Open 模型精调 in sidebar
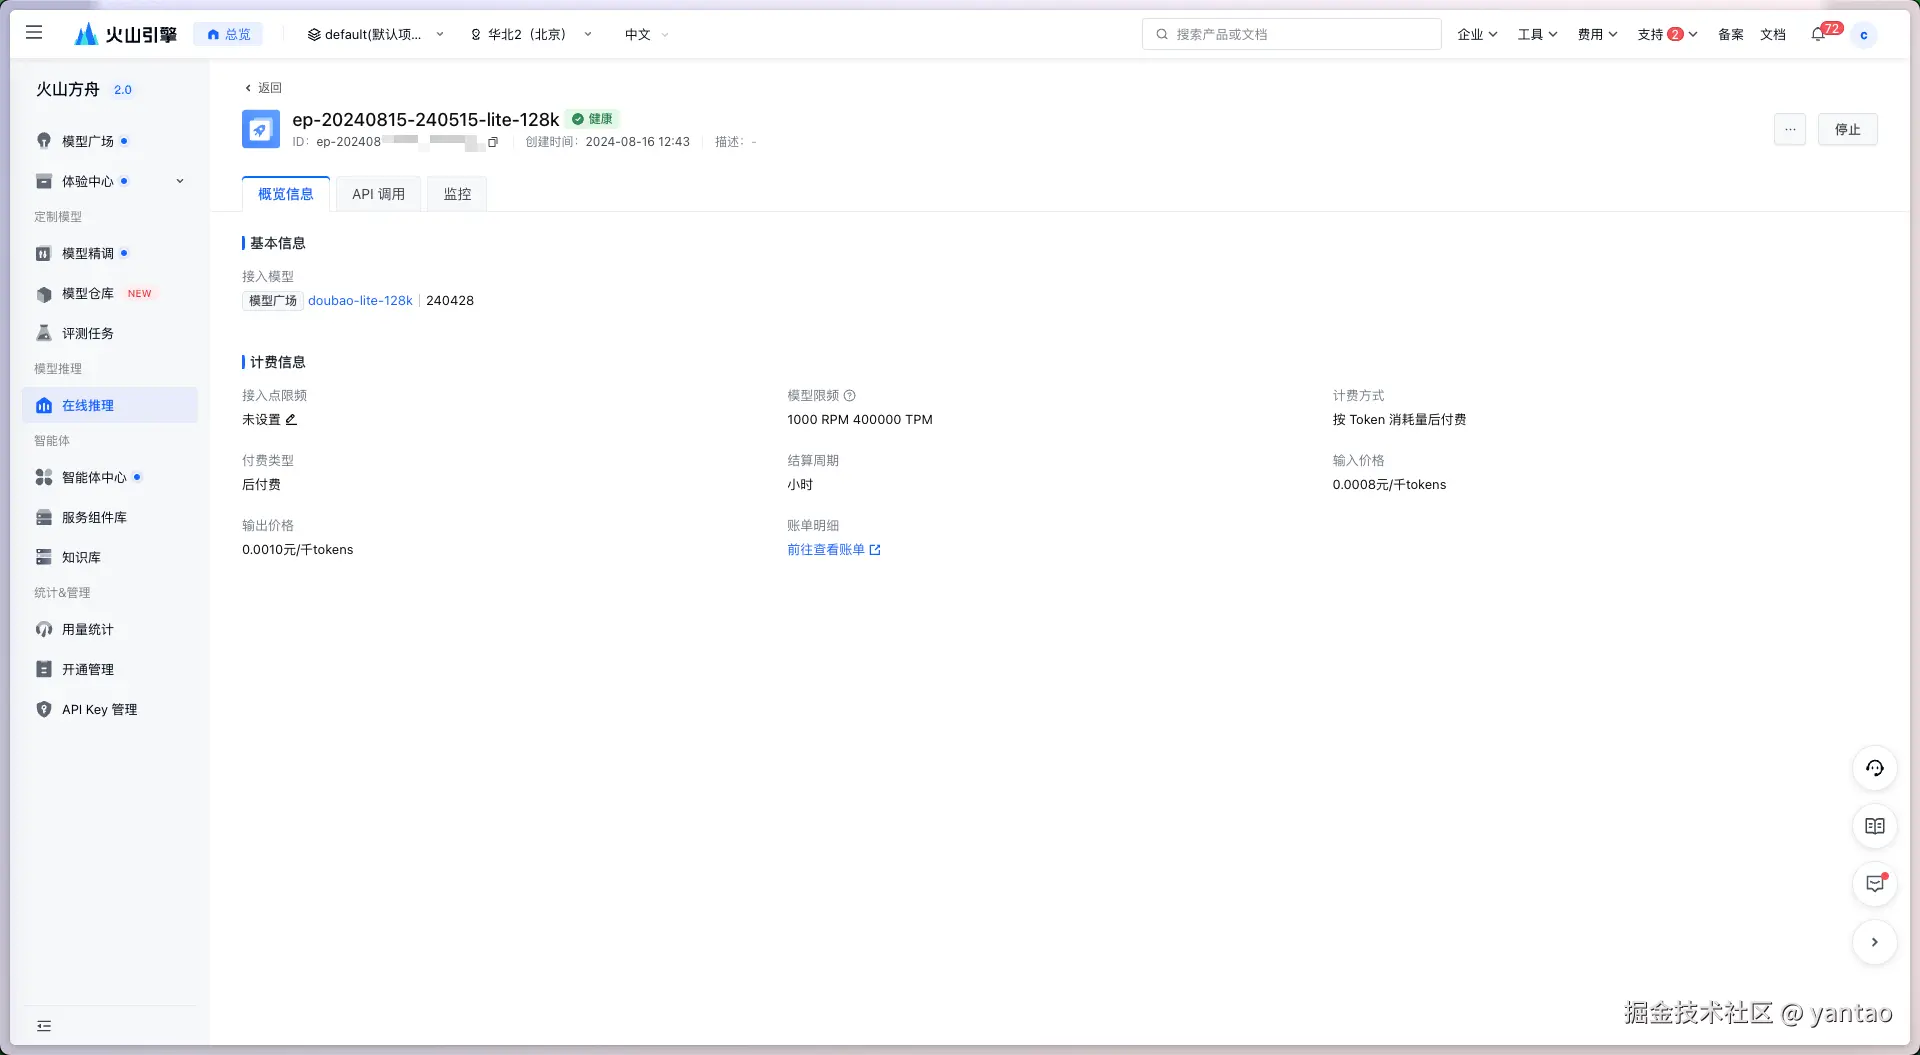Image resolution: width=1920 pixels, height=1055 pixels. [110, 253]
